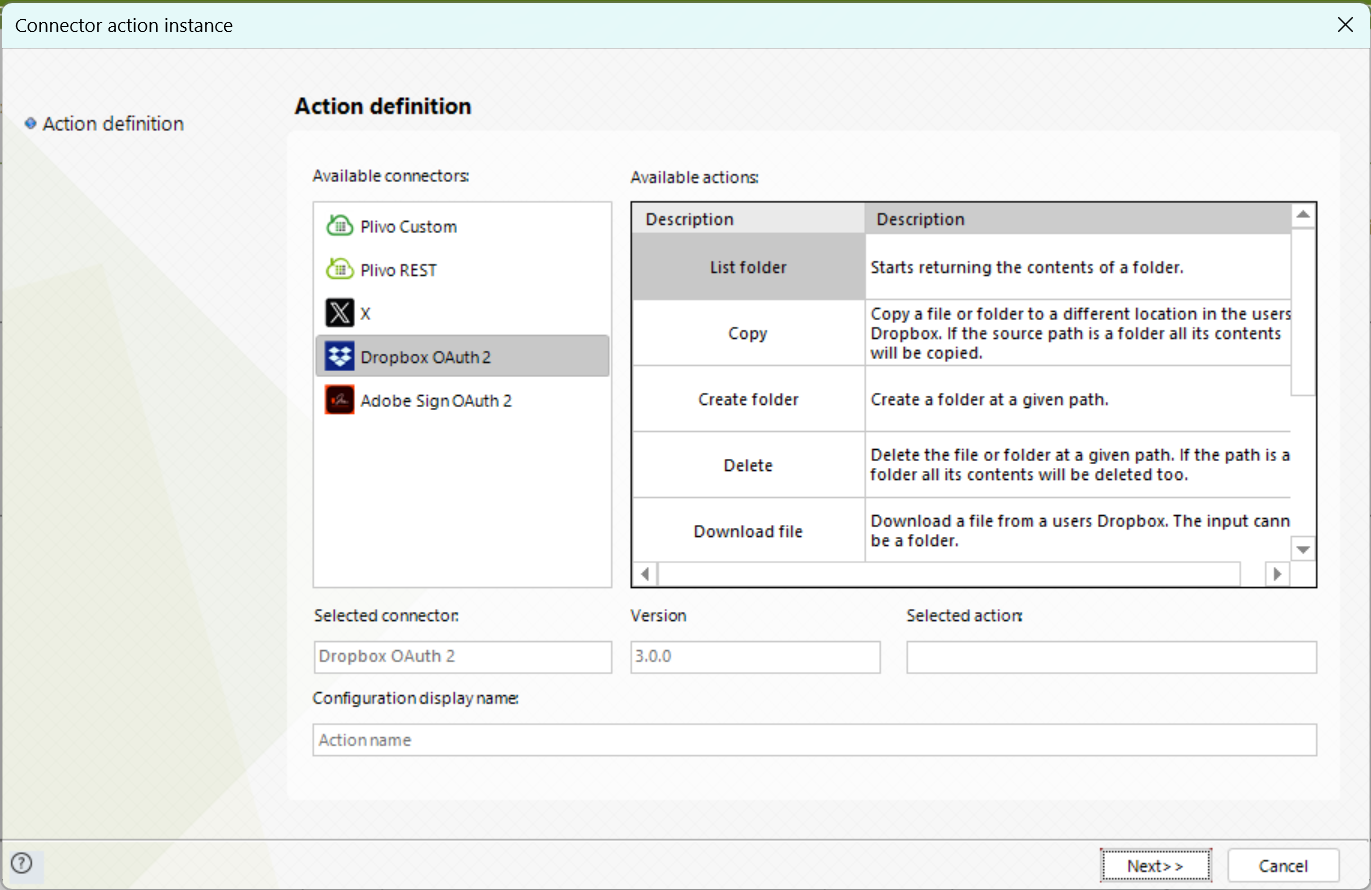Viewport: 1371px width, 890px height.
Task: Click the horizontal scroll-right arrow
Action: (1277, 574)
